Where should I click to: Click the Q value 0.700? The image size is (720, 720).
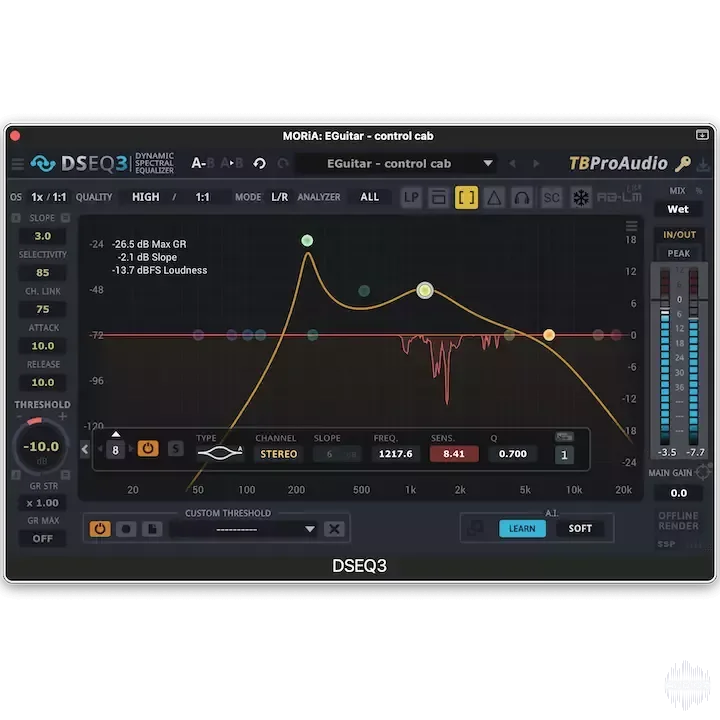coord(512,454)
